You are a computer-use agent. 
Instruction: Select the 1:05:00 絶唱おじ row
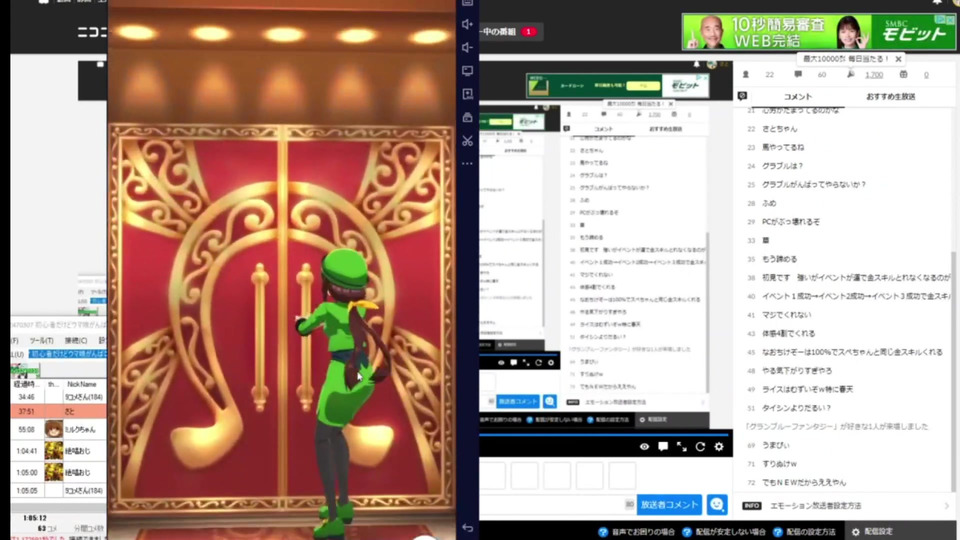[x=59, y=472]
